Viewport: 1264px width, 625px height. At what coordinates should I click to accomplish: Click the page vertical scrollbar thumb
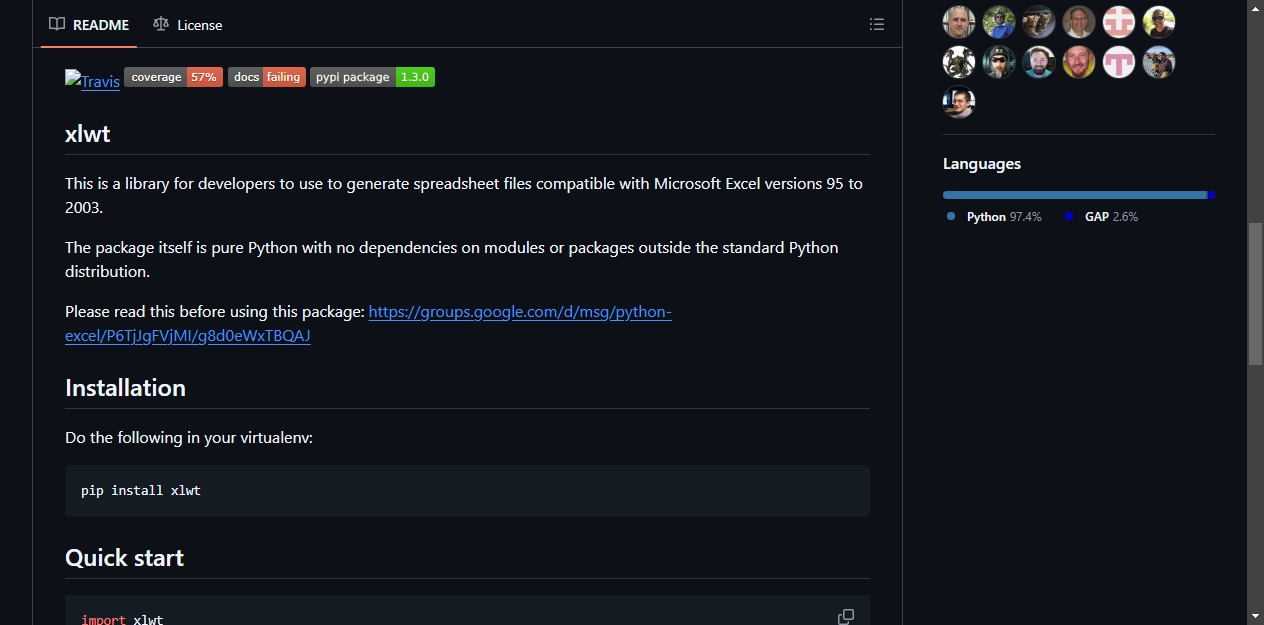coord(1255,294)
